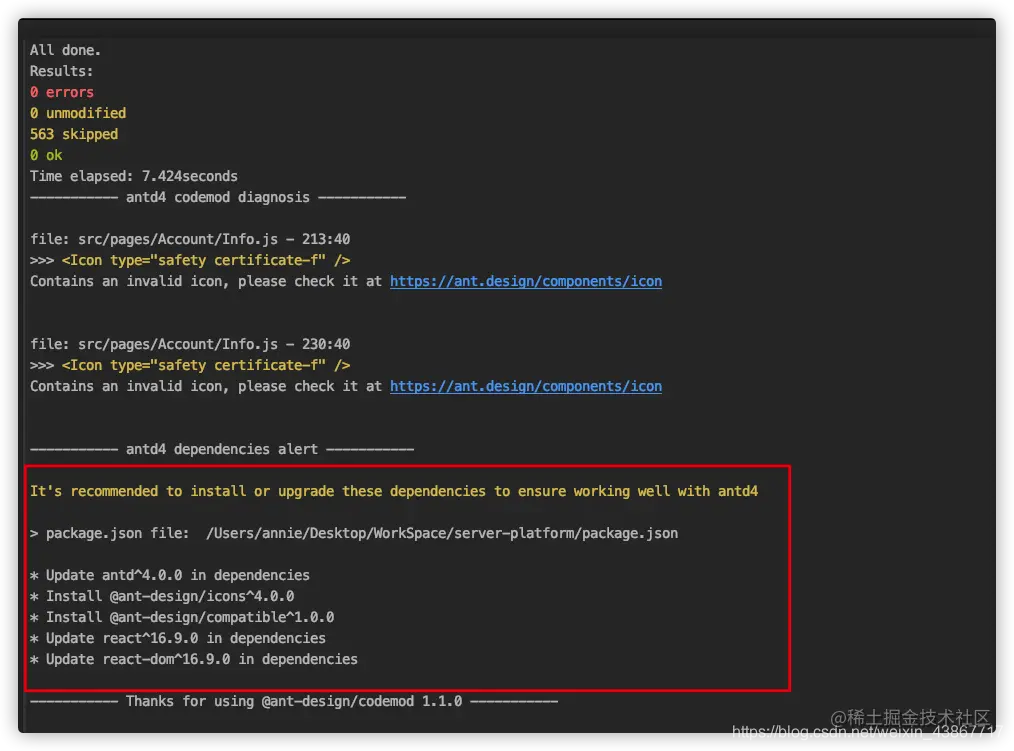
Task: Open the first ant.design/components/icon link
Action: [x=525, y=281]
